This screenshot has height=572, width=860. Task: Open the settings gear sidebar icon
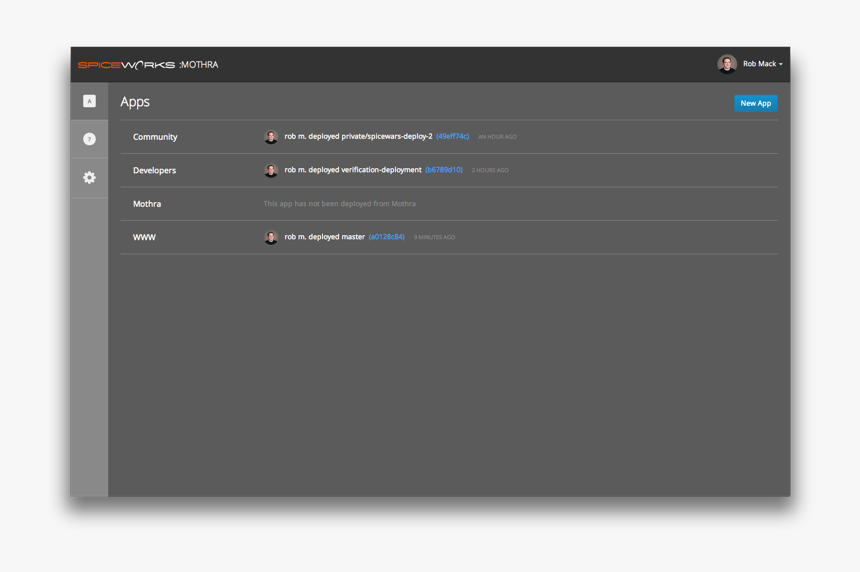pyautogui.click(x=89, y=178)
